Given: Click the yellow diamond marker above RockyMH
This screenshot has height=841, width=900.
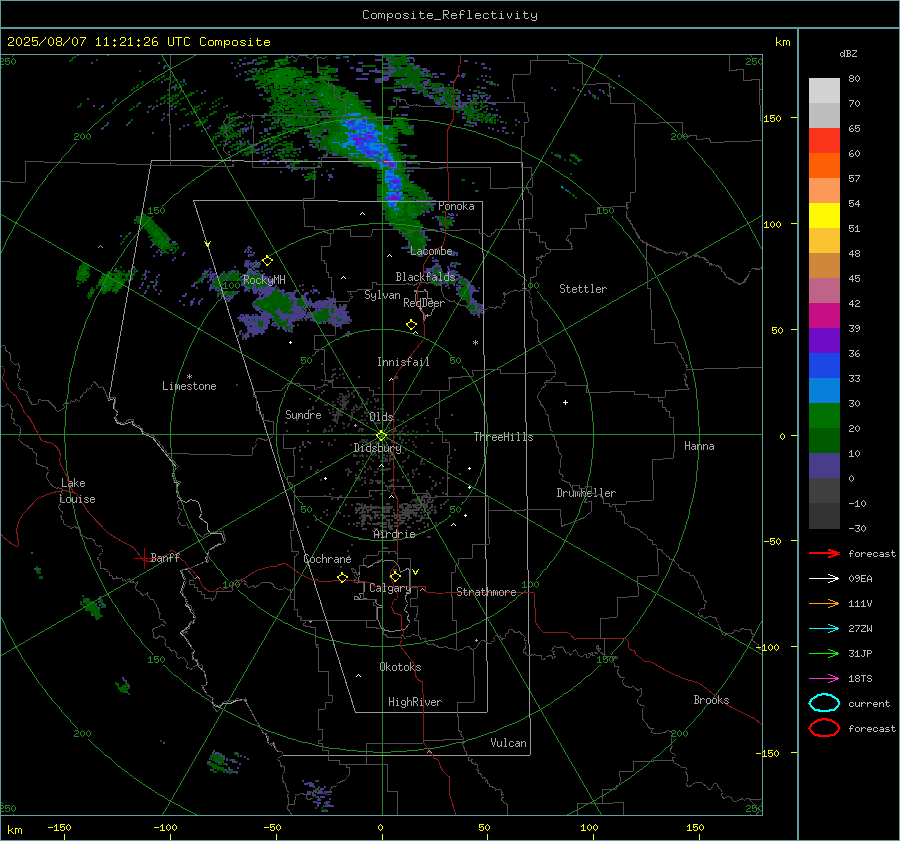Looking at the screenshot, I should click(267, 261).
